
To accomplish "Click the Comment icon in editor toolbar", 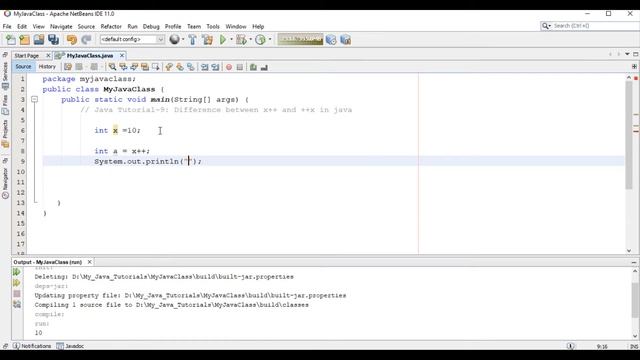I will click(x=253, y=67).
